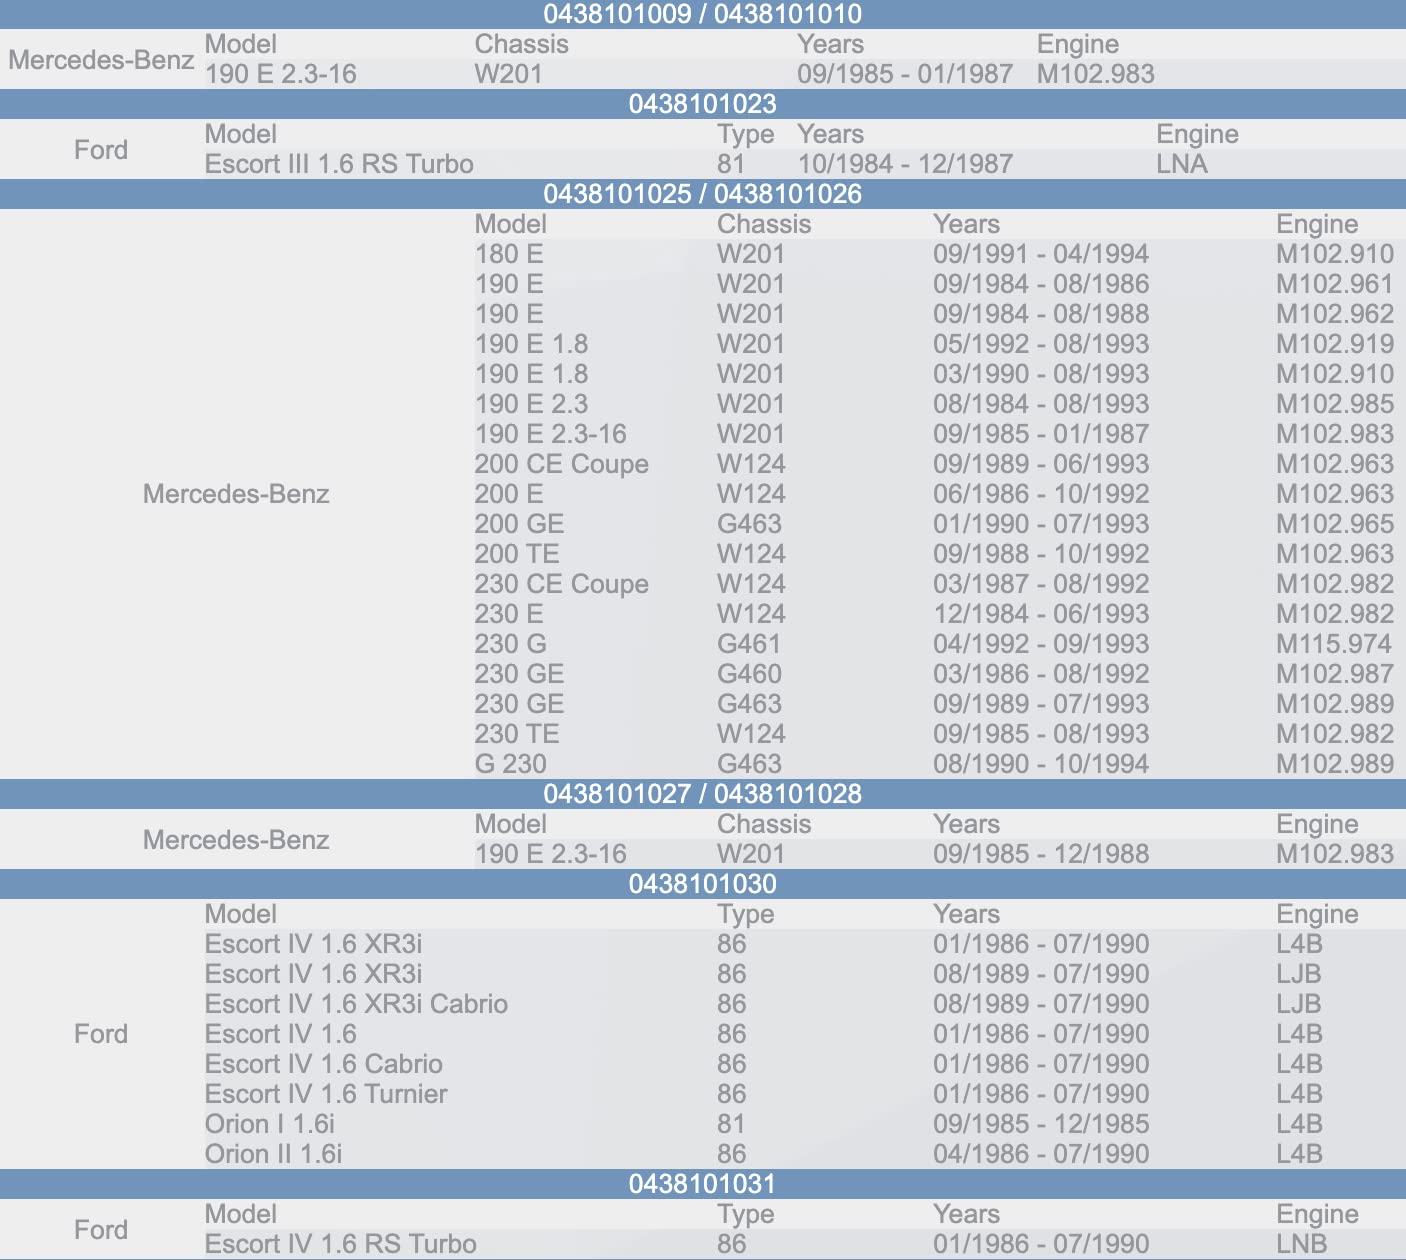The width and height of the screenshot is (1406, 1260).
Task: Select engine M102.989 in the G 230 row
Action: tap(1335, 764)
